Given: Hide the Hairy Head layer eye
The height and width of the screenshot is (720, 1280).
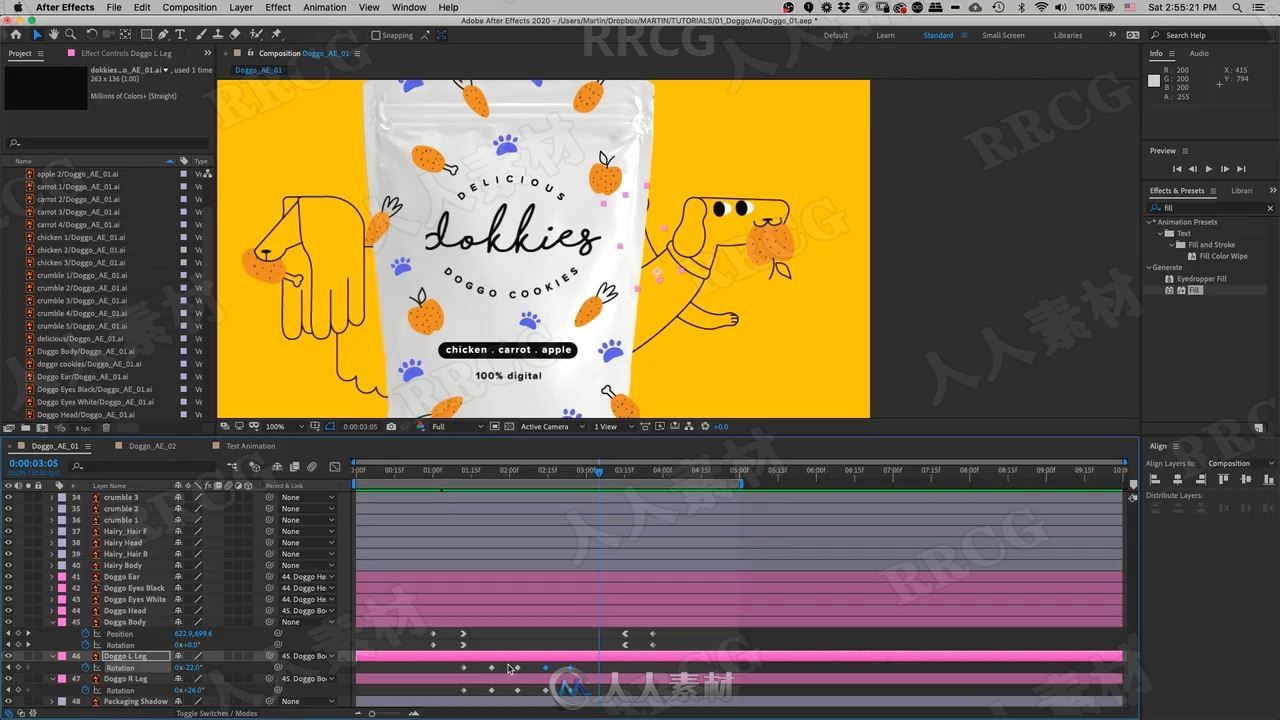Looking at the screenshot, I should pos(9,542).
